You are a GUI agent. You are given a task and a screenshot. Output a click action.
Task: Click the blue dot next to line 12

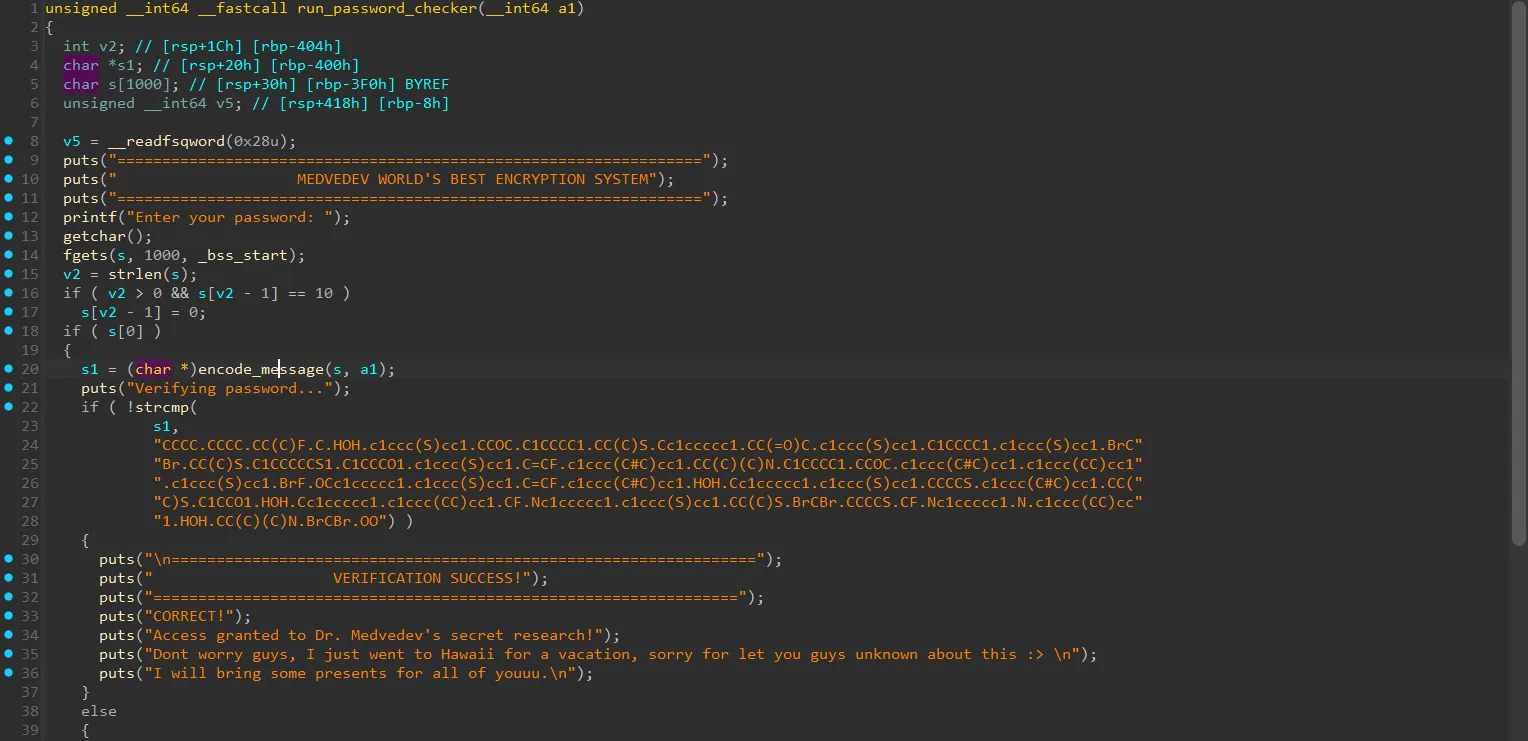pyautogui.click(x=9, y=217)
